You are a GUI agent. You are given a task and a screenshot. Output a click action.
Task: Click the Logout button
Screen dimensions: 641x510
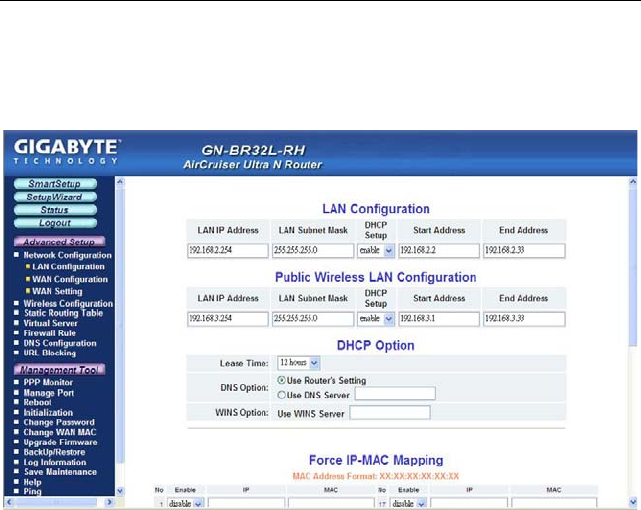(x=55, y=223)
